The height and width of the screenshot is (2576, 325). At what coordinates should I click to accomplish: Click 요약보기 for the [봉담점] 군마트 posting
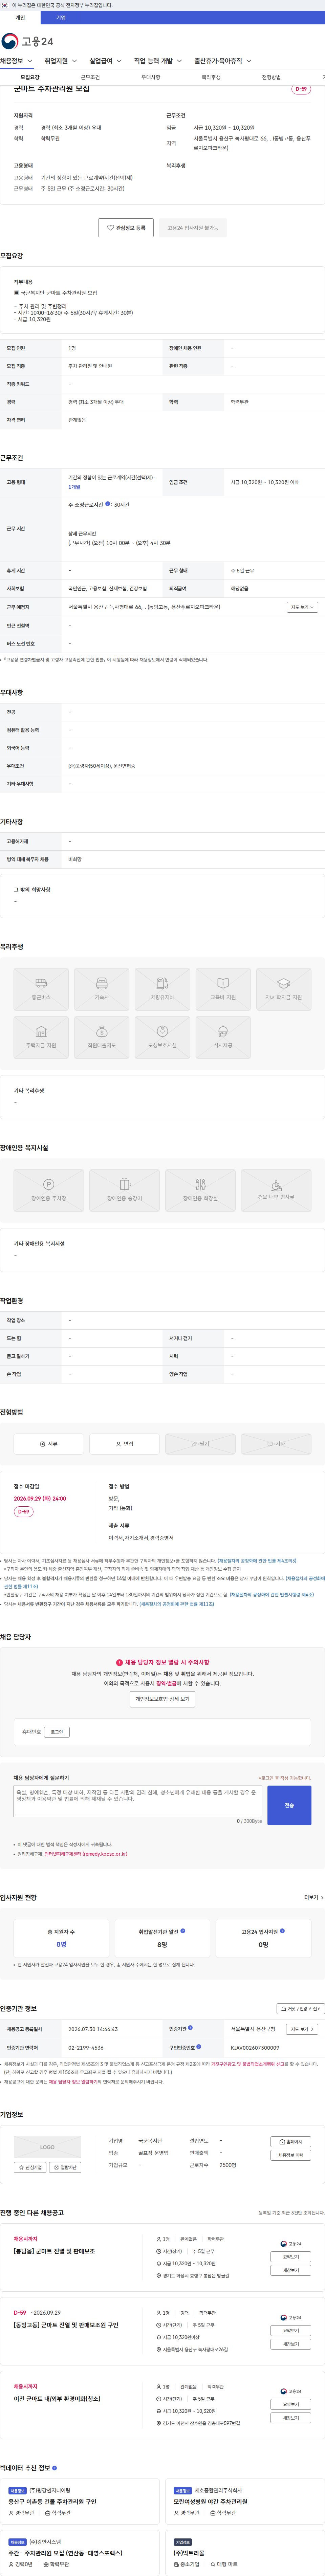point(291,2257)
